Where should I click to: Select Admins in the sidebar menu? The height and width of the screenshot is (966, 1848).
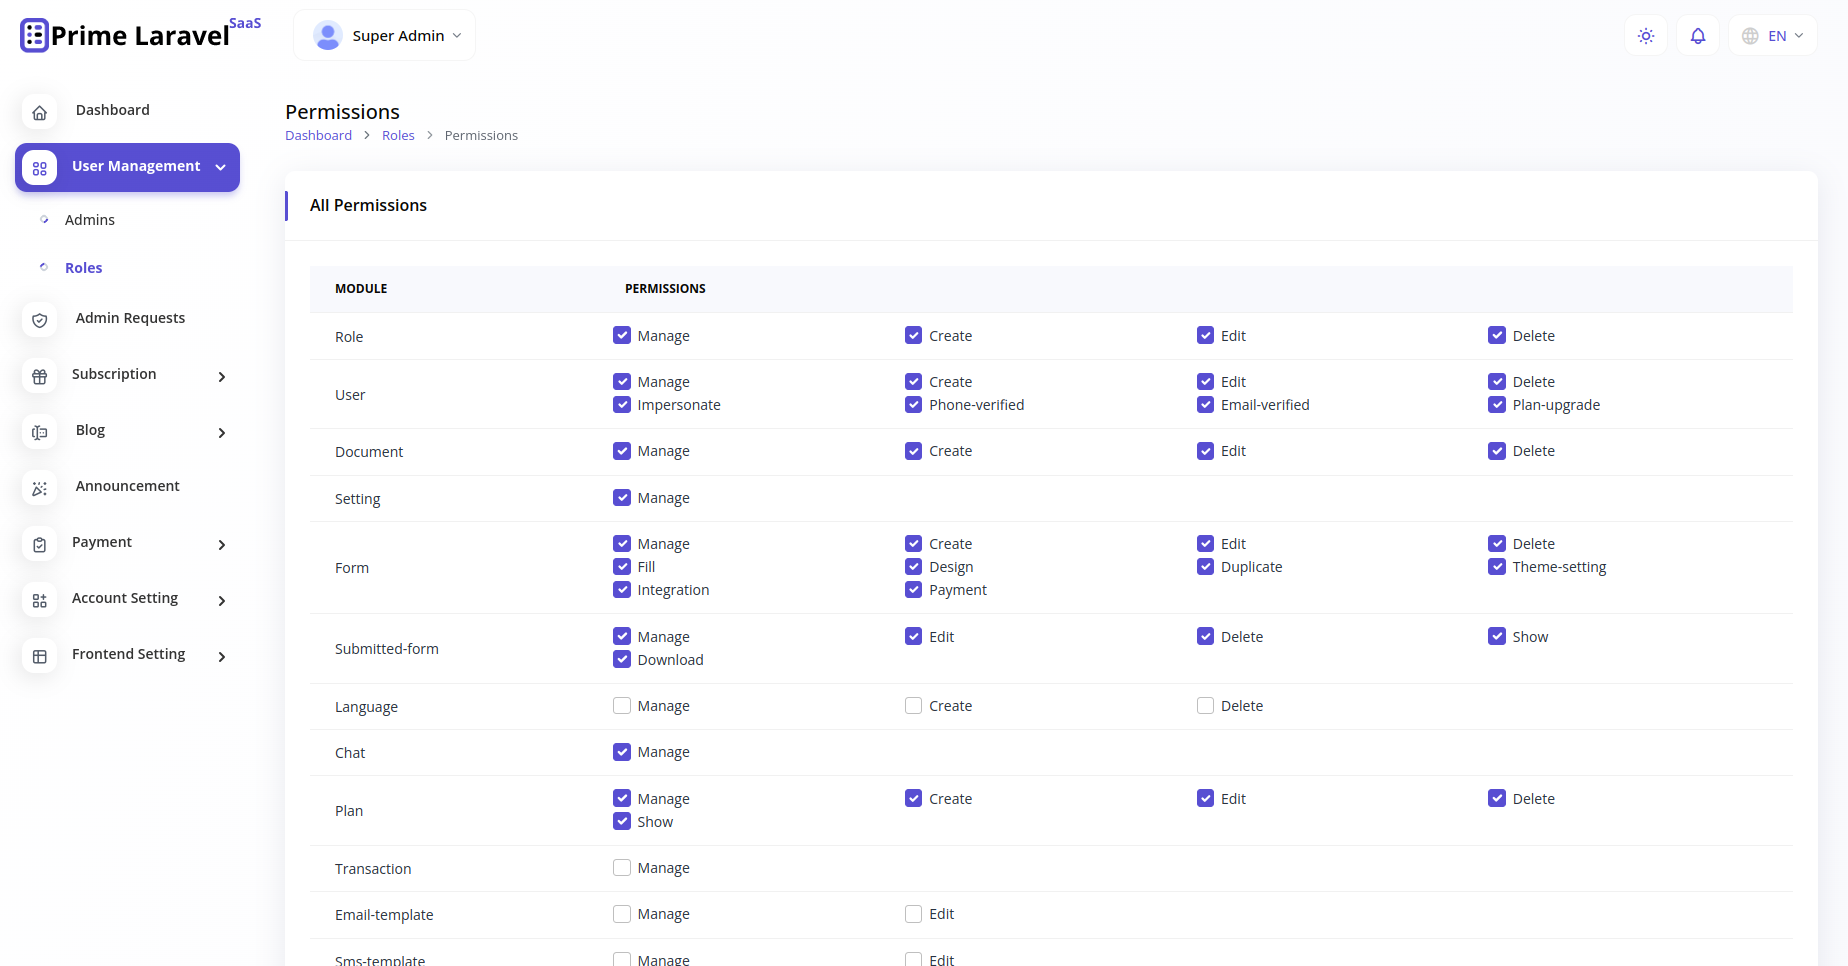[89, 219]
